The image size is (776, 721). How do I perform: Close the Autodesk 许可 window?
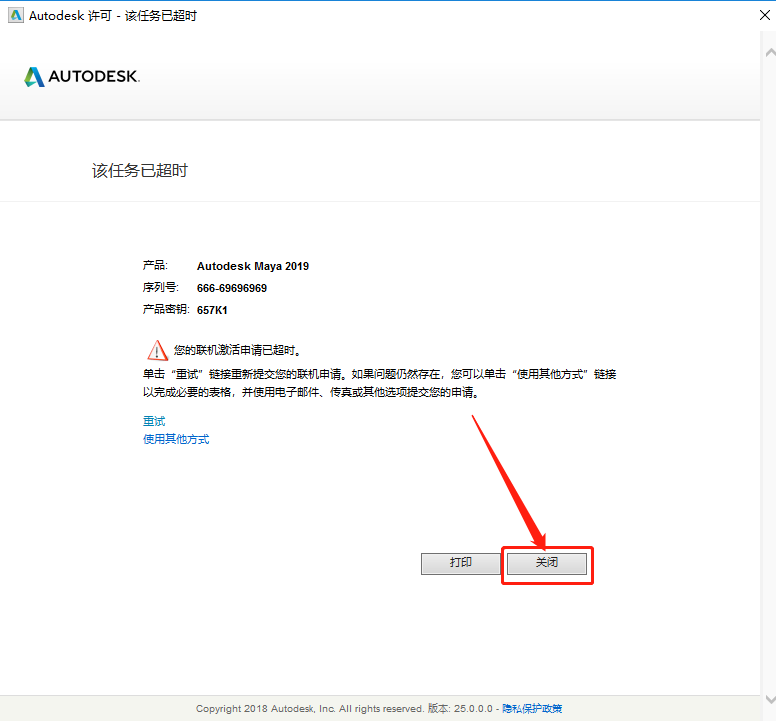765,15
